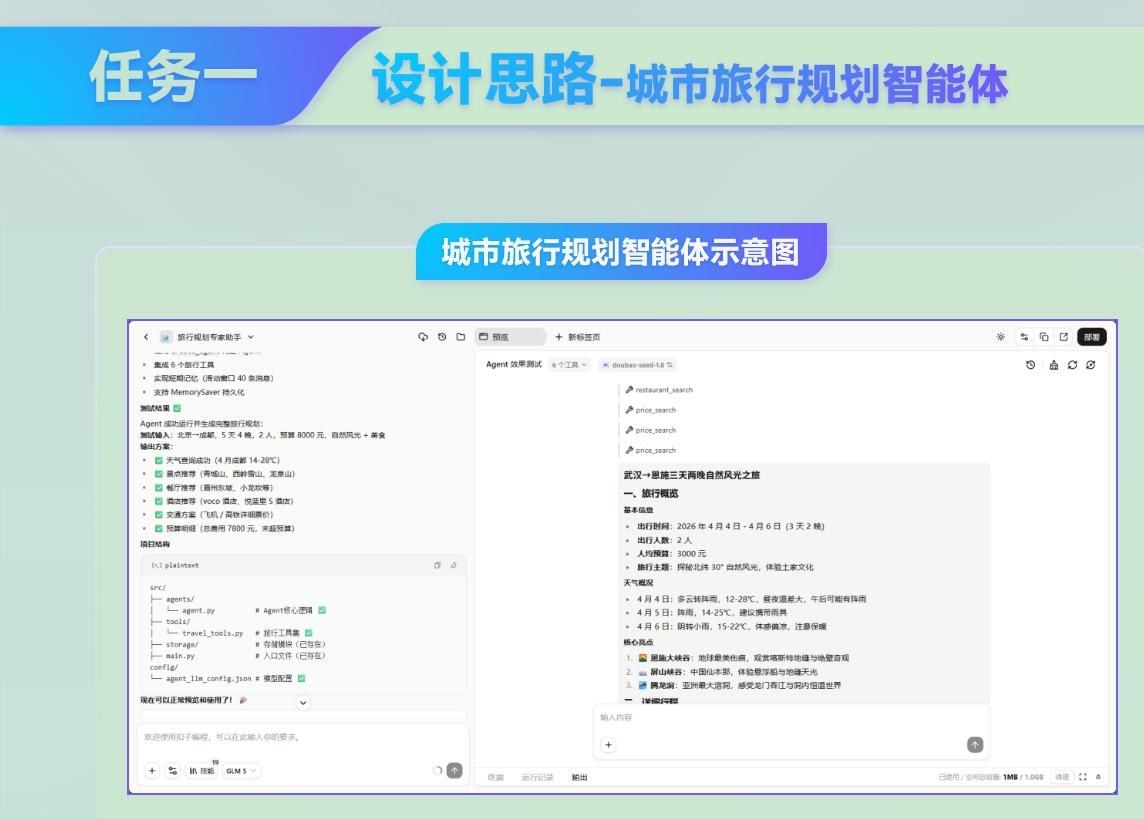Click the 恩施大峡谷 highlight entry
The height and width of the screenshot is (819, 1144).
[743, 658]
